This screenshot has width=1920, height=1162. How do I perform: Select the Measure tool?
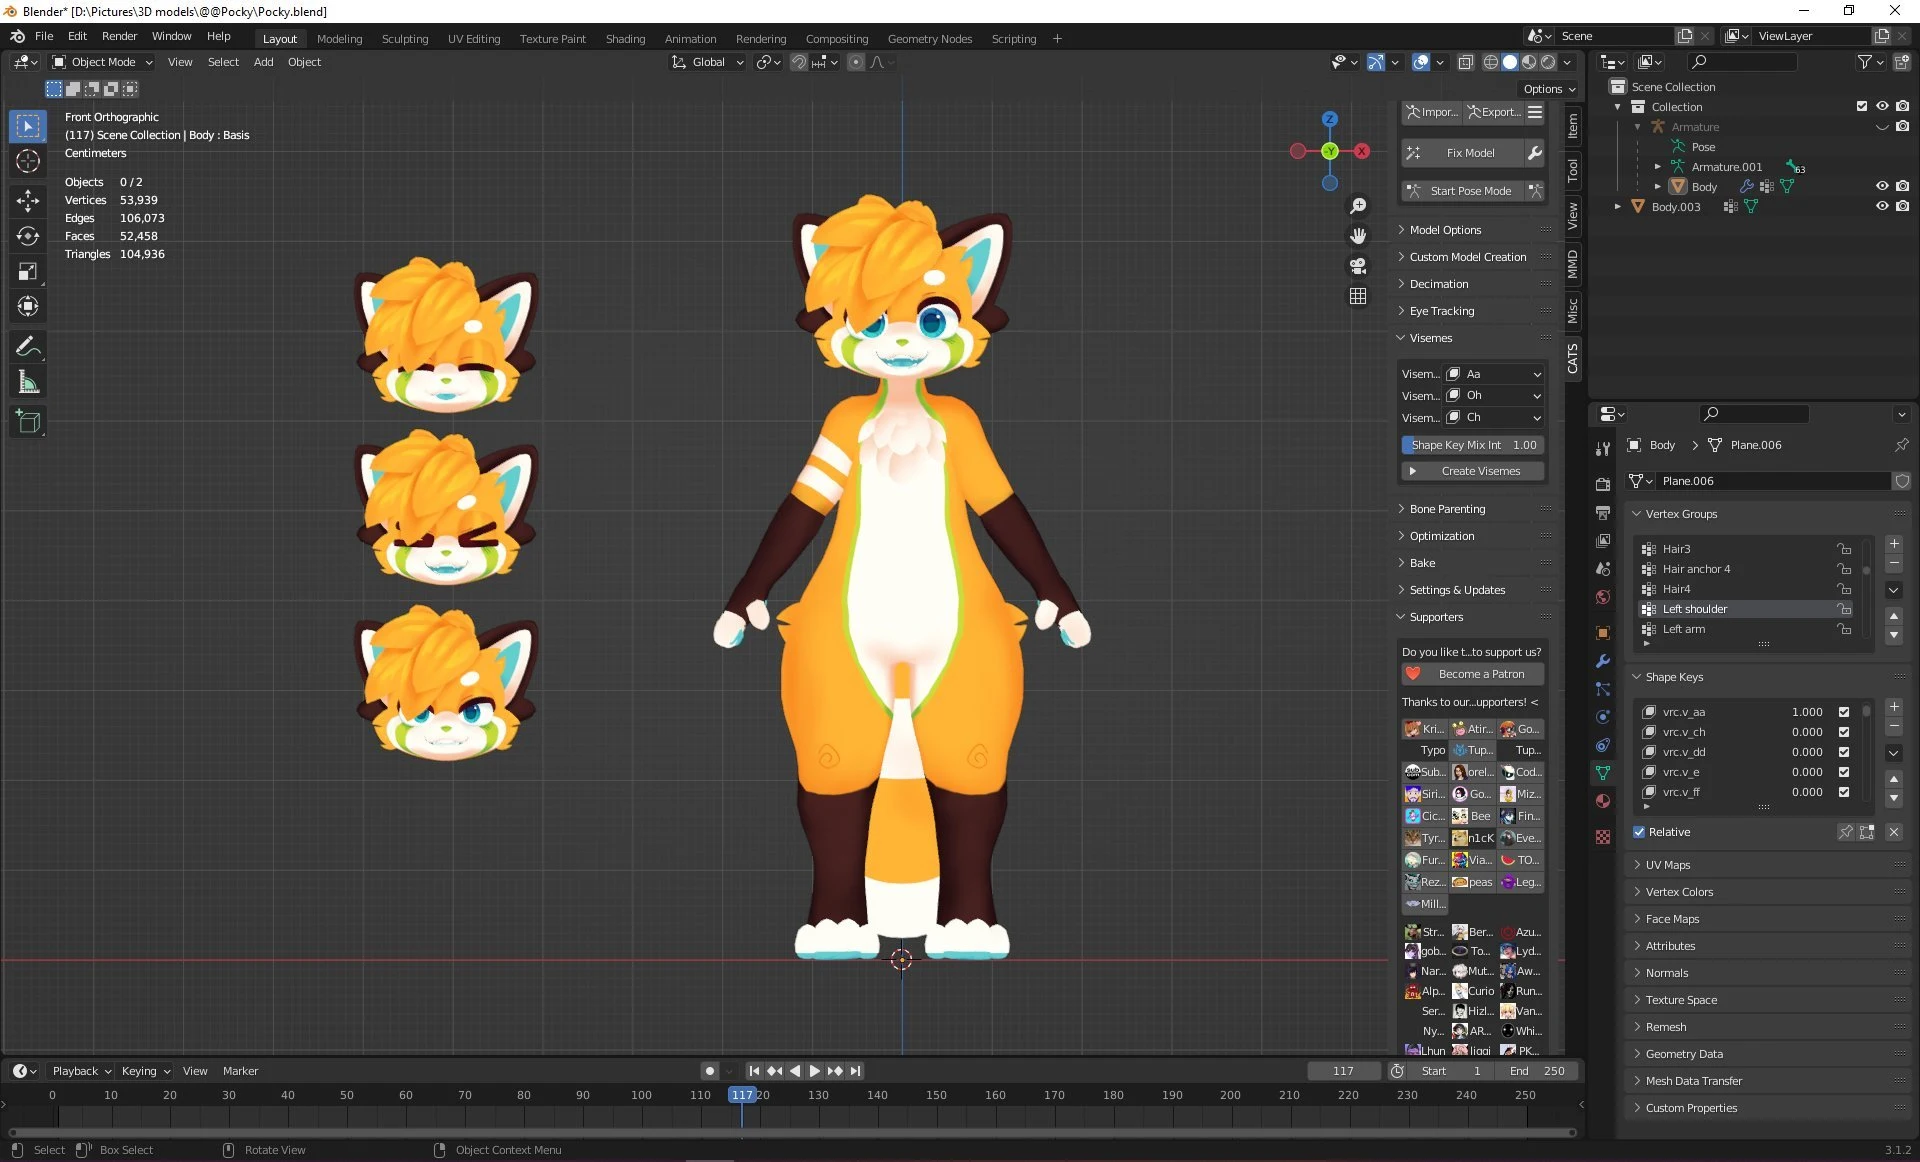[28, 382]
